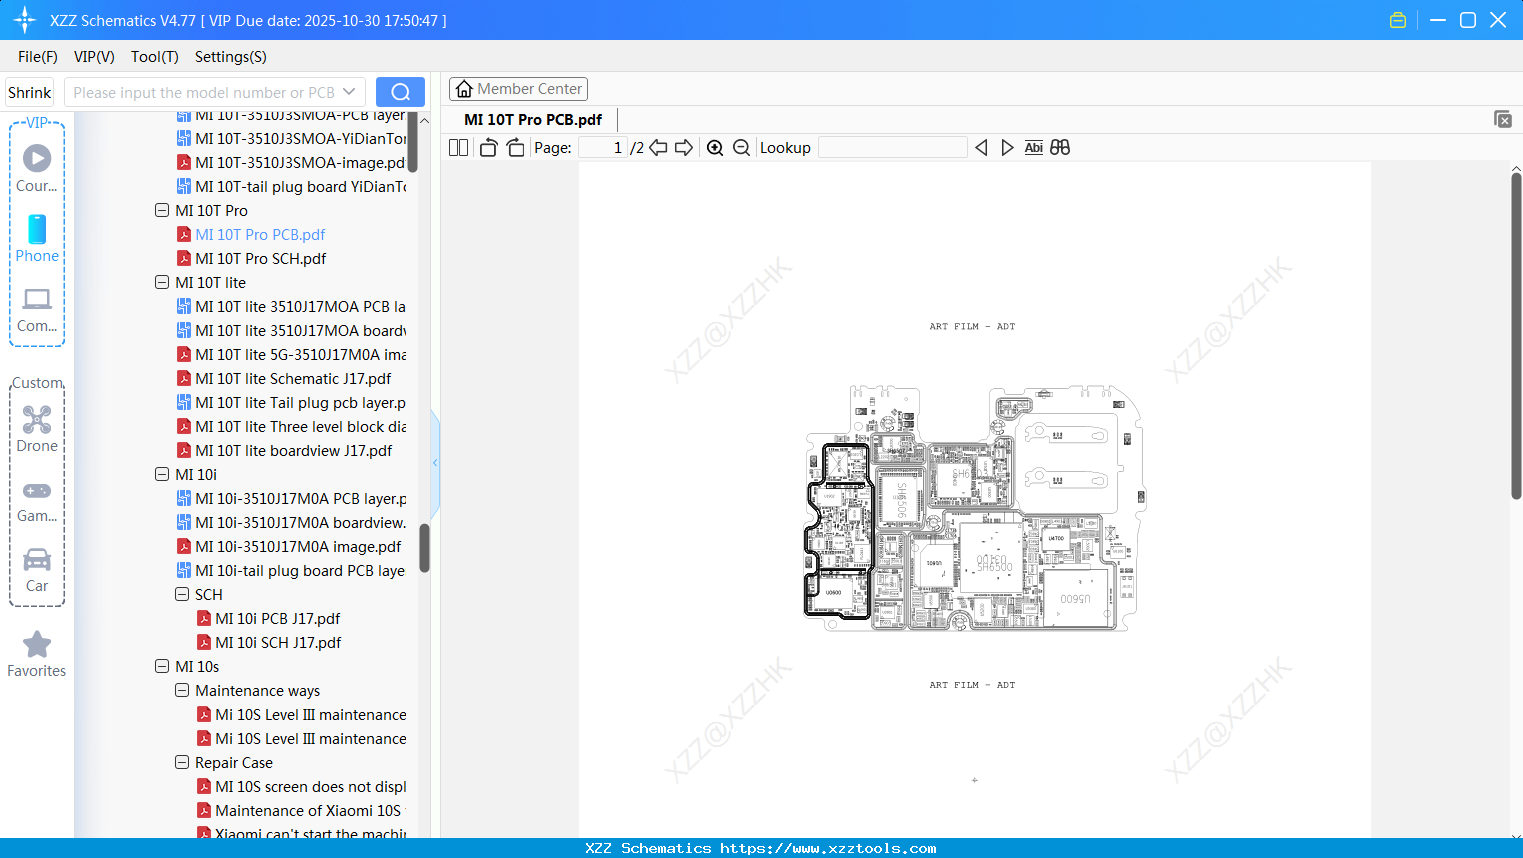Click the page number field

pyautogui.click(x=603, y=147)
